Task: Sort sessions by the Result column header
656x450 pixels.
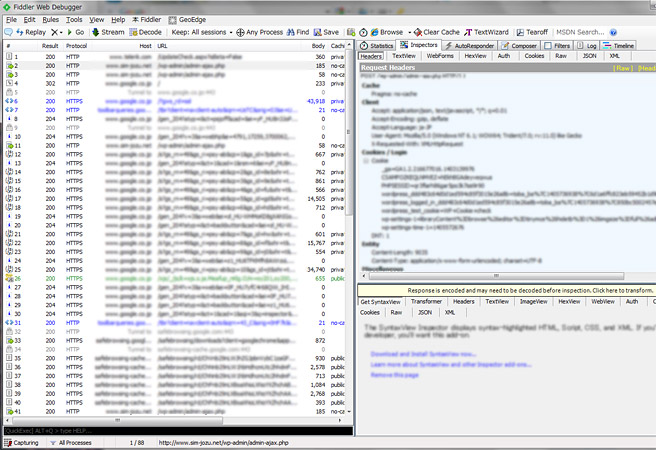Action: (x=50, y=46)
